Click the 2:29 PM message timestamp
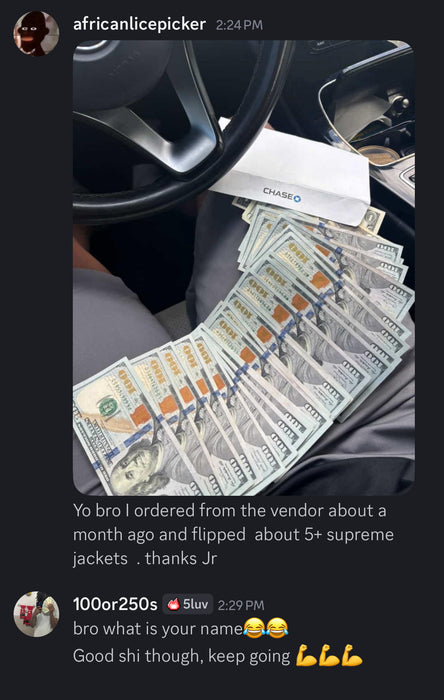This screenshot has height=700, width=444. 241,605
